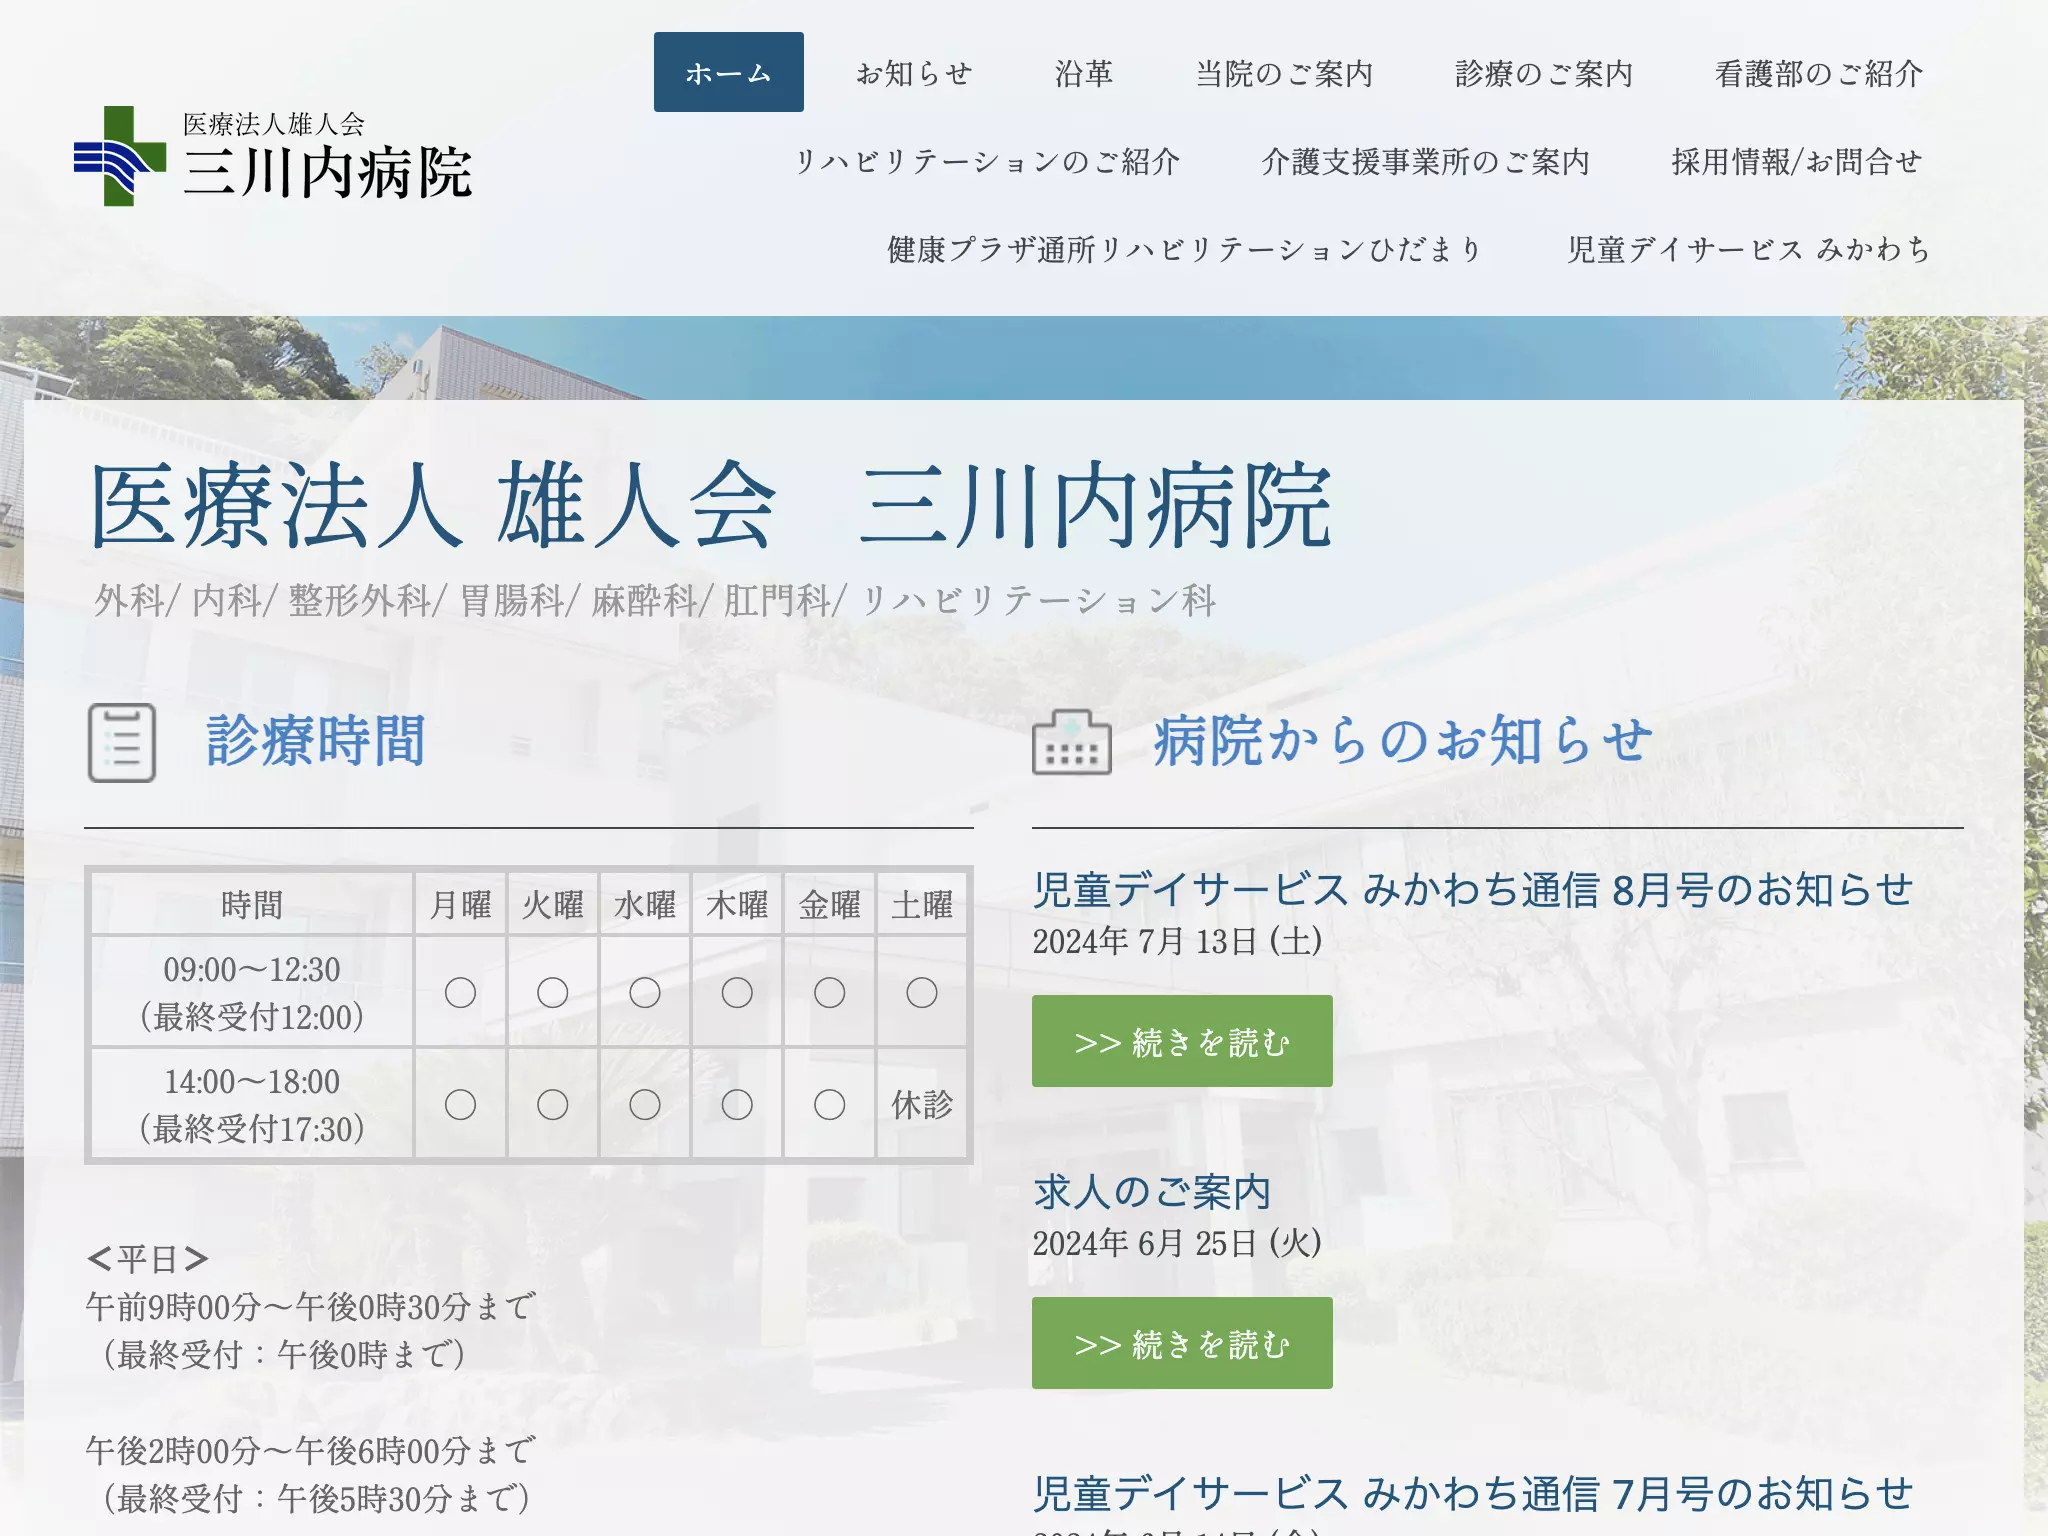Click 続きを読む under 求人のご案内

[x=1182, y=1343]
